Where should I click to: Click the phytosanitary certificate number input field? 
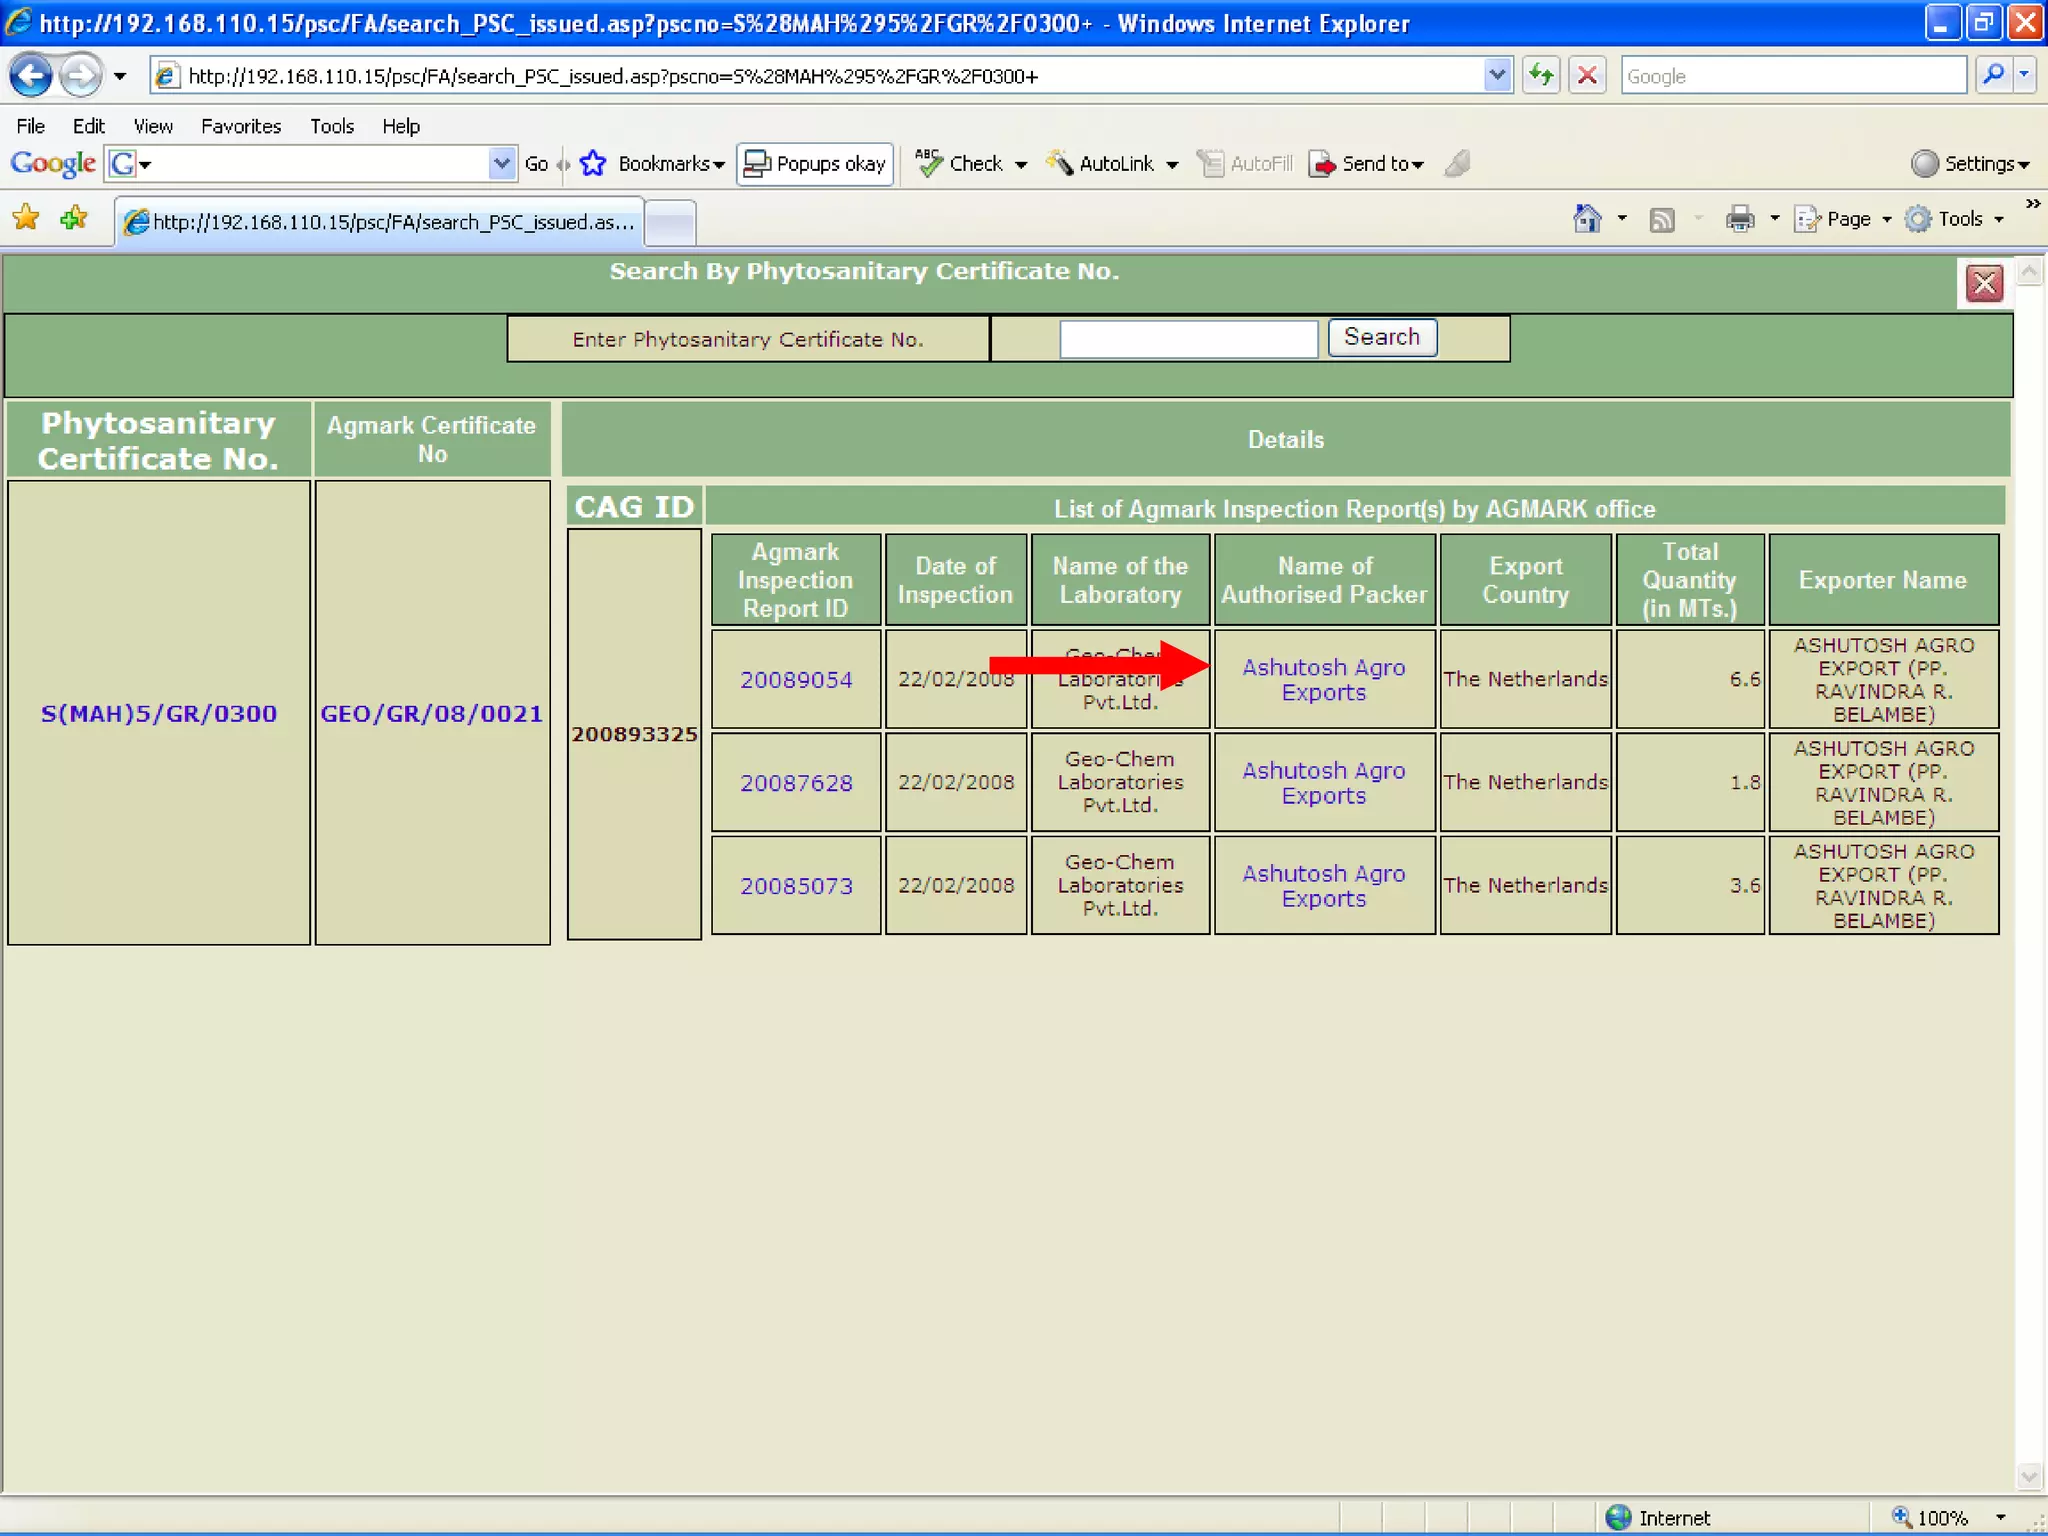coord(1188,340)
